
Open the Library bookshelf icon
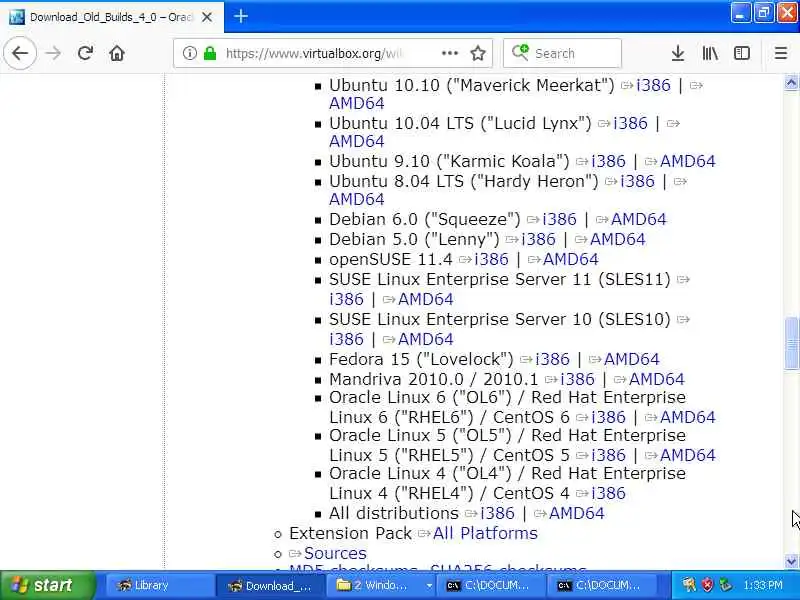click(710, 53)
